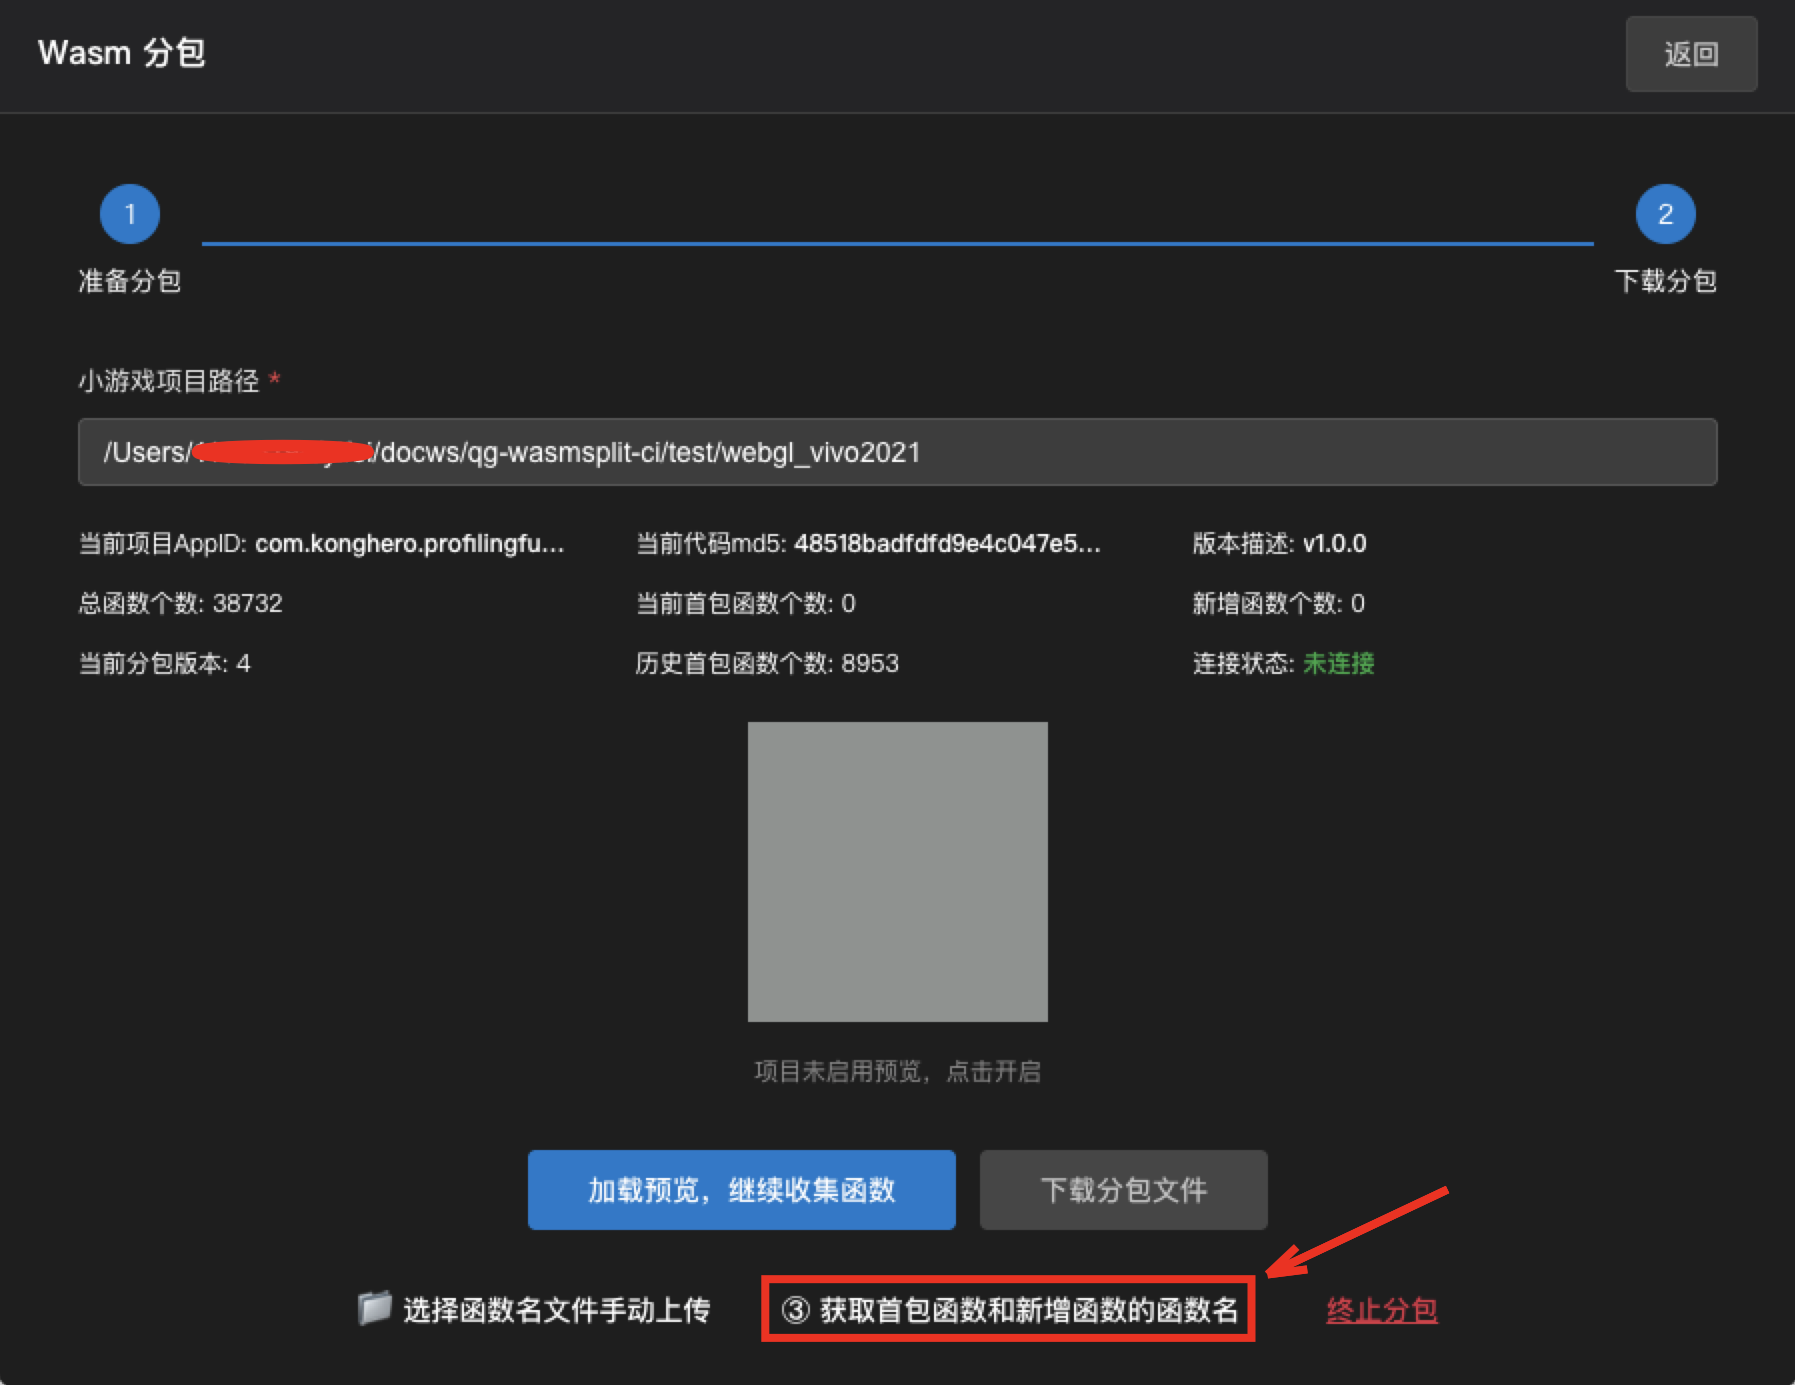Select step 1 circle in the stepper
This screenshot has width=1795, height=1385.
[x=130, y=214]
